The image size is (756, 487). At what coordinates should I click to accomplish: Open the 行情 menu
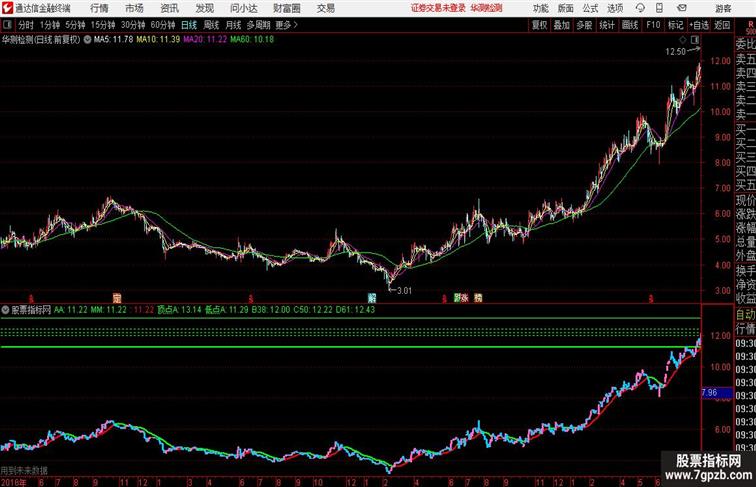[99, 8]
